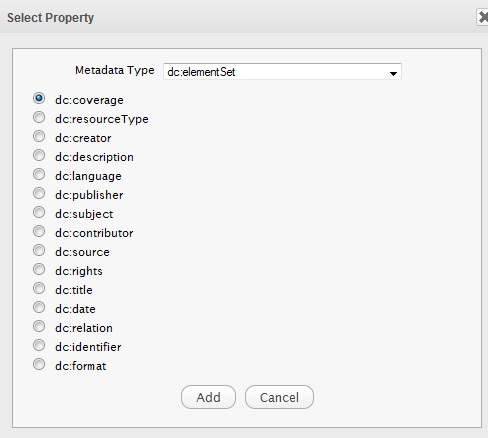This screenshot has height=438, width=488.
Task: Select the dc:format radio button
Action: pos(39,364)
